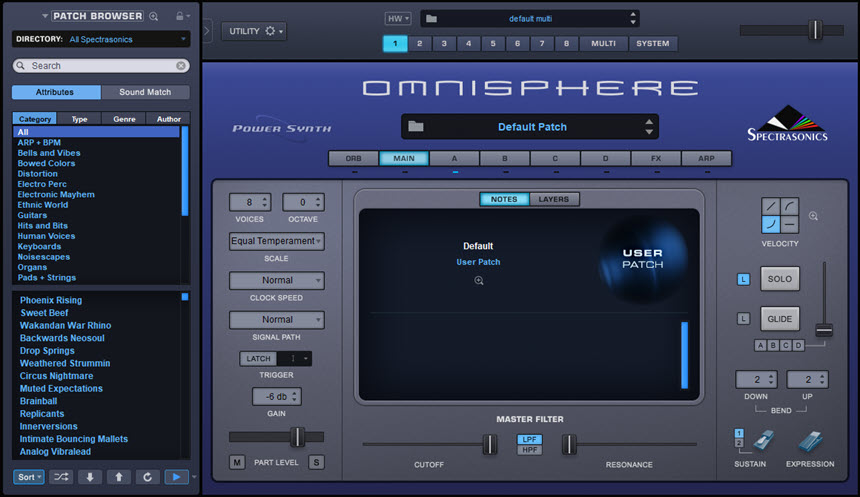Enable the LPF master filter mode
The height and width of the screenshot is (497, 860).
(529, 439)
